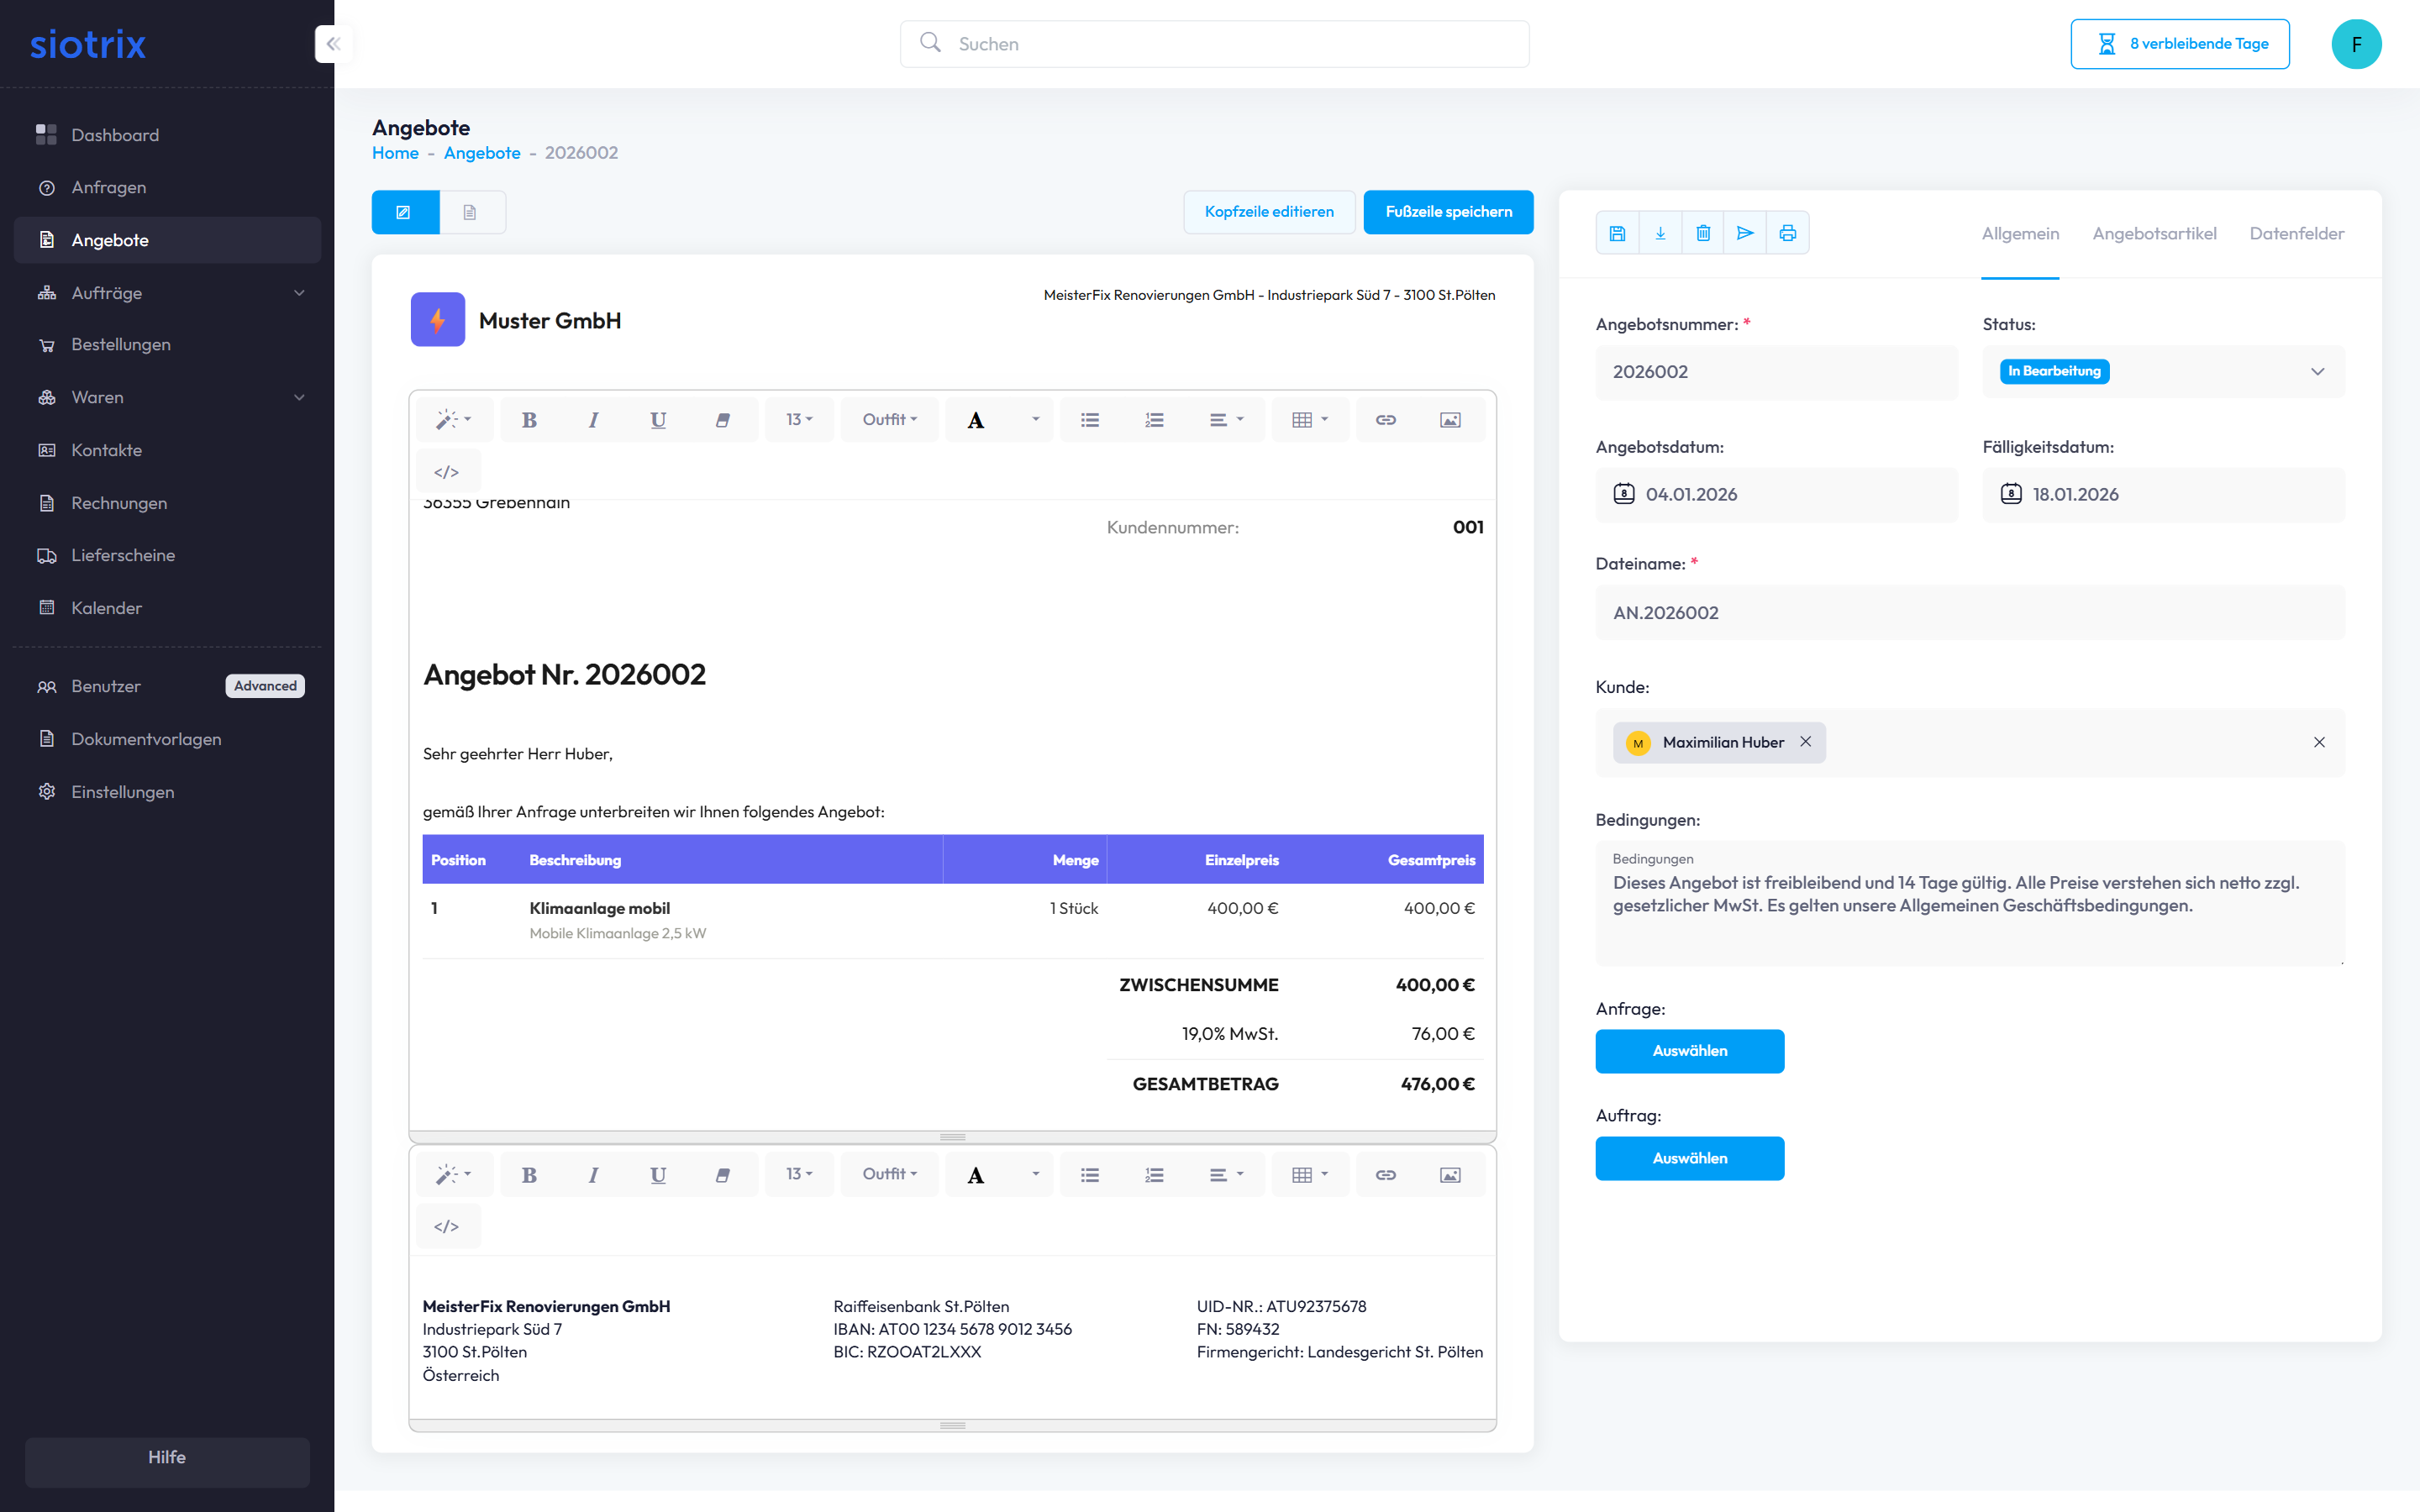Viewport: 2420px width, 1512px height.
Task: Click the save icon in offer toolbar
Action: point(1617,233)
